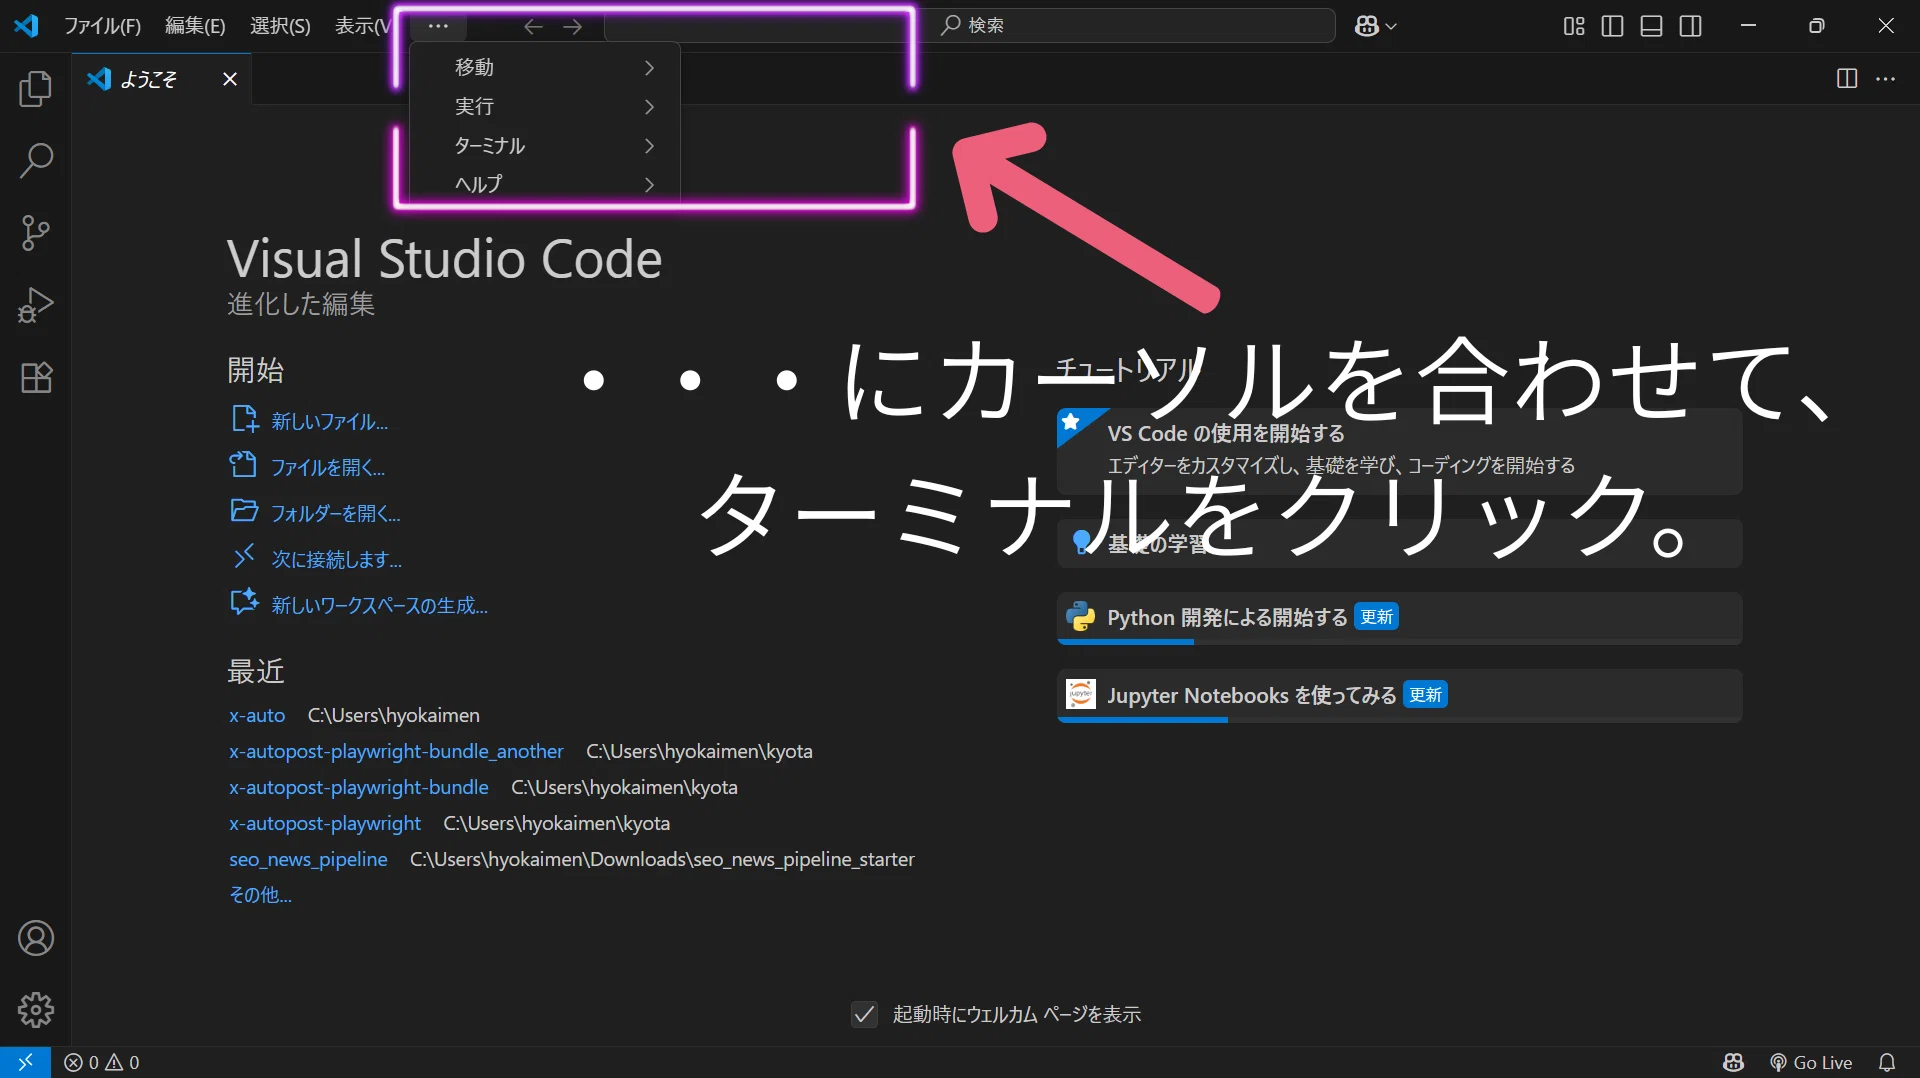Close the ようこそ tab
Image resolution: width=1920 pixels, height=1078 pixels.
tap(230, 79)
